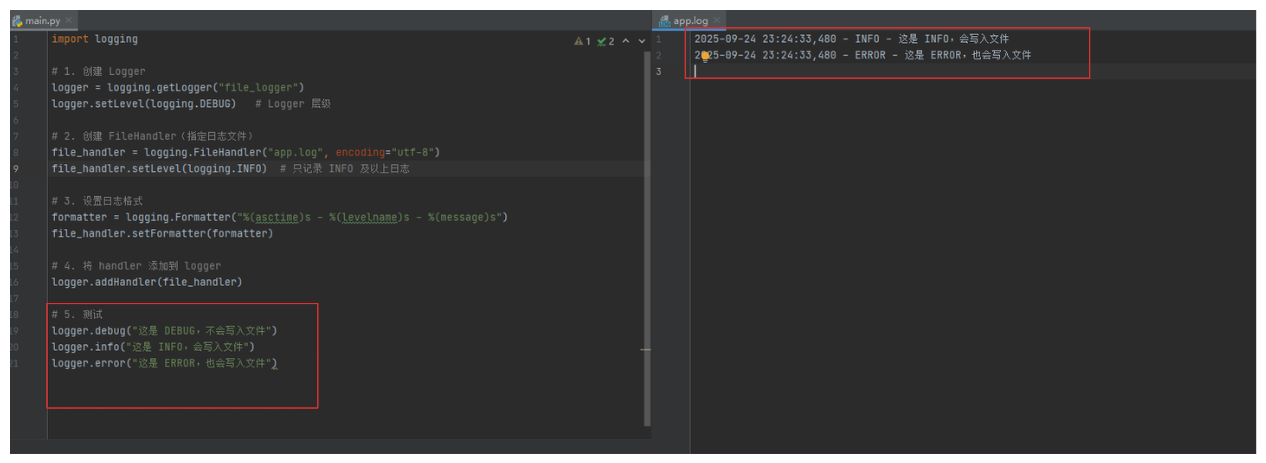Jump to next highlighted problem arrow
This screenshot has width=1266, height=463.
[642, 41]
